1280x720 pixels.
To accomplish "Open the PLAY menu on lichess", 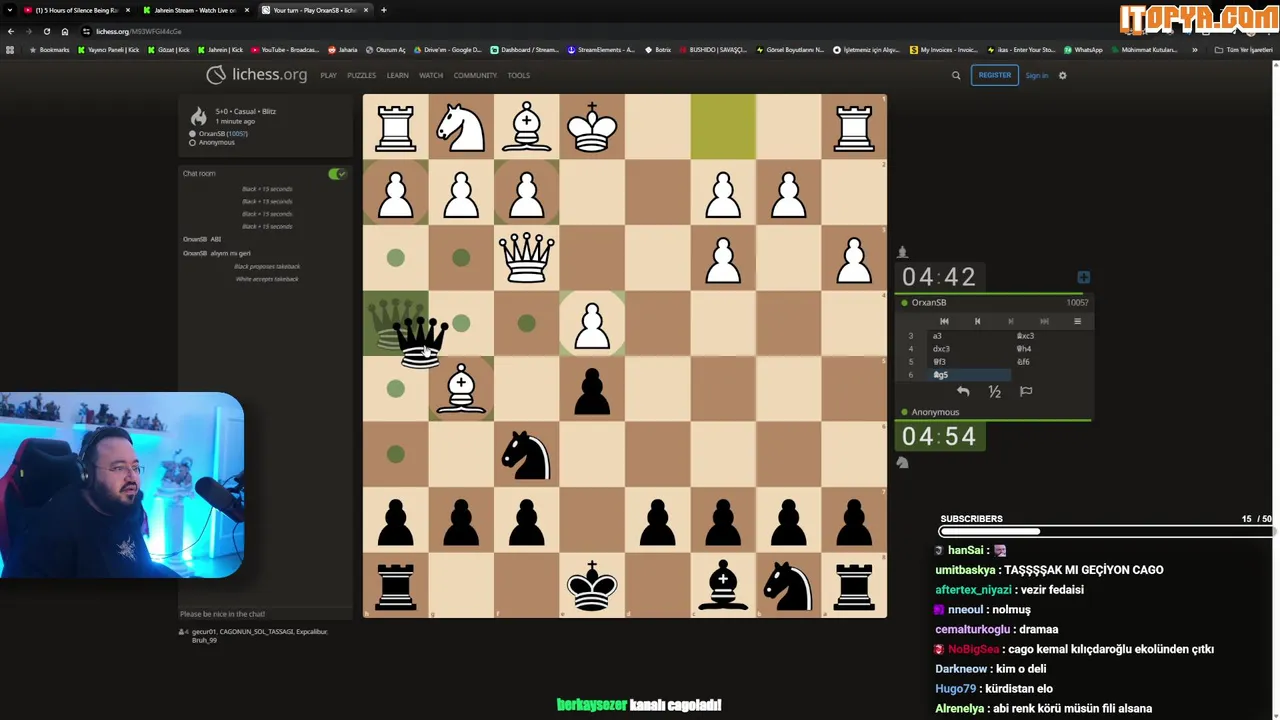I will (x=328, y=75).
